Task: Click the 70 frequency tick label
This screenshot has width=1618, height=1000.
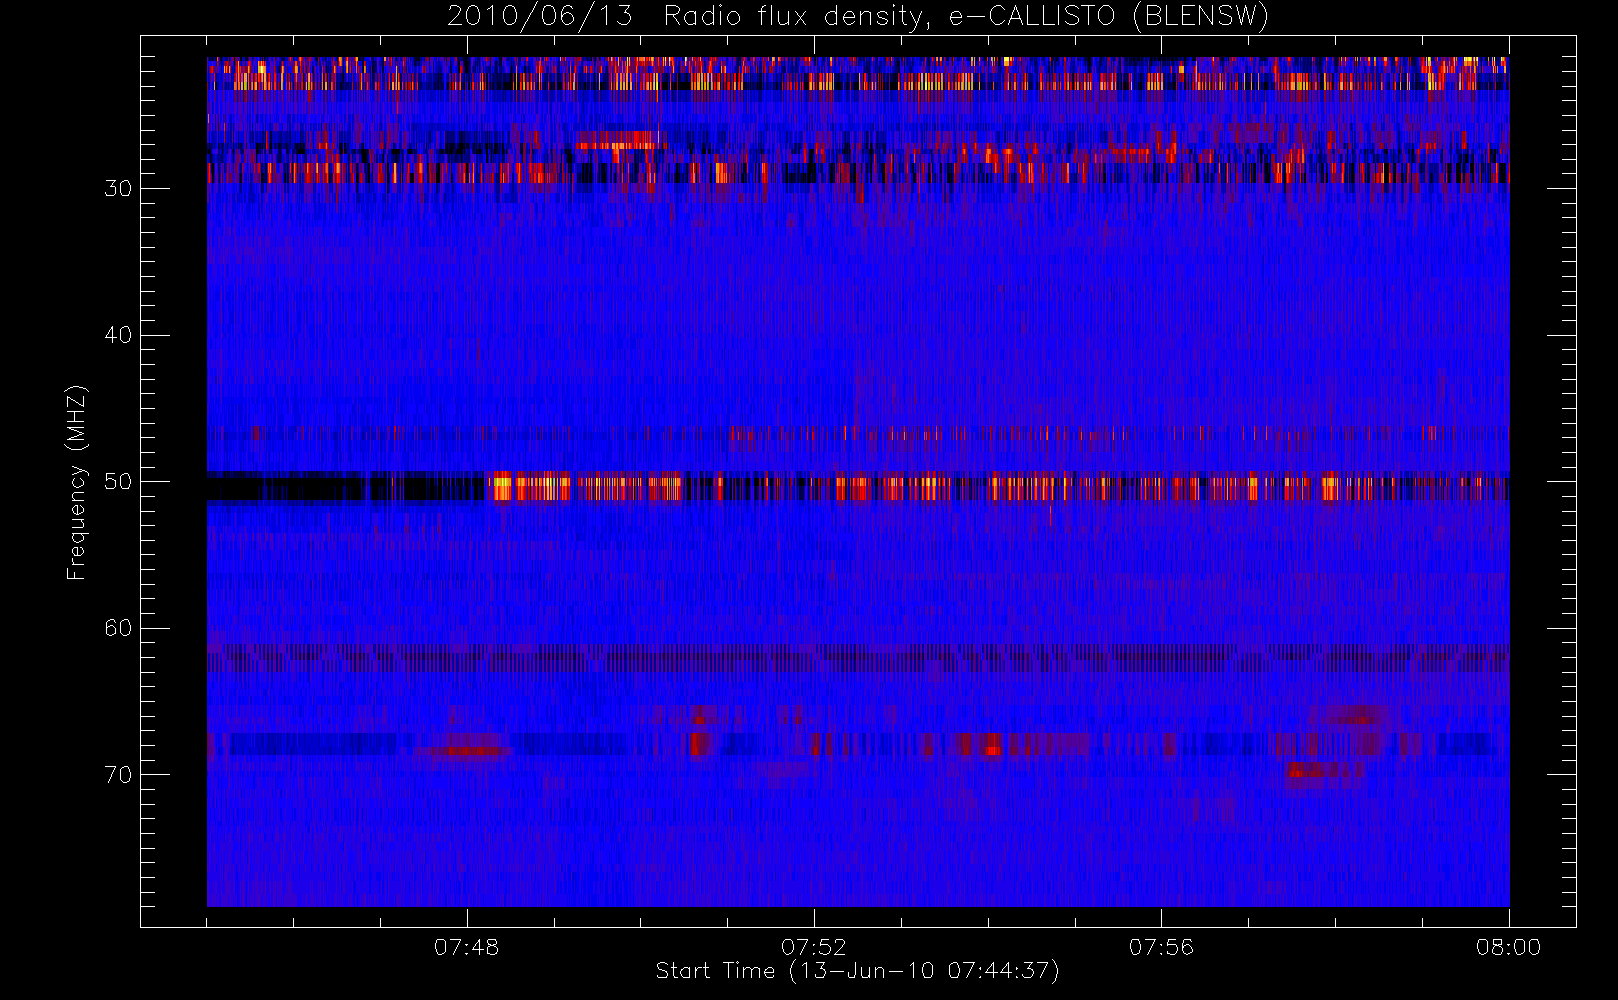Action: point(118,775)
